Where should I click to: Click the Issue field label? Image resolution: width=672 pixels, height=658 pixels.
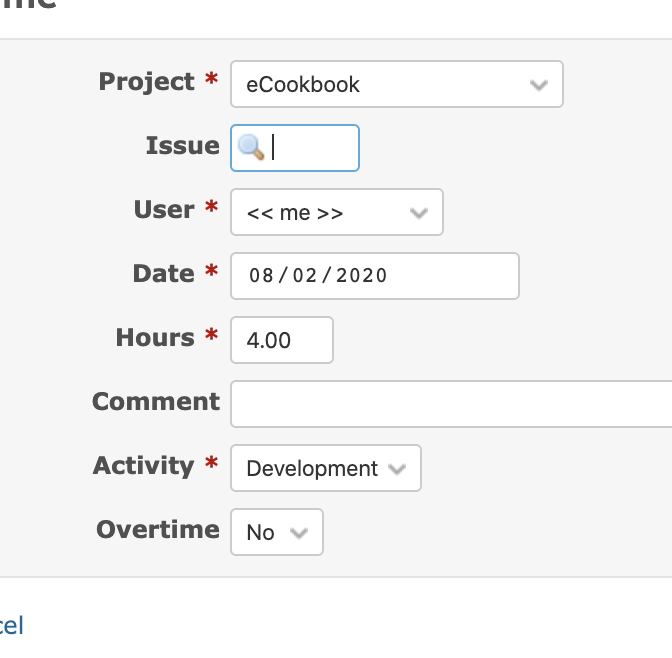click(183, 145)
